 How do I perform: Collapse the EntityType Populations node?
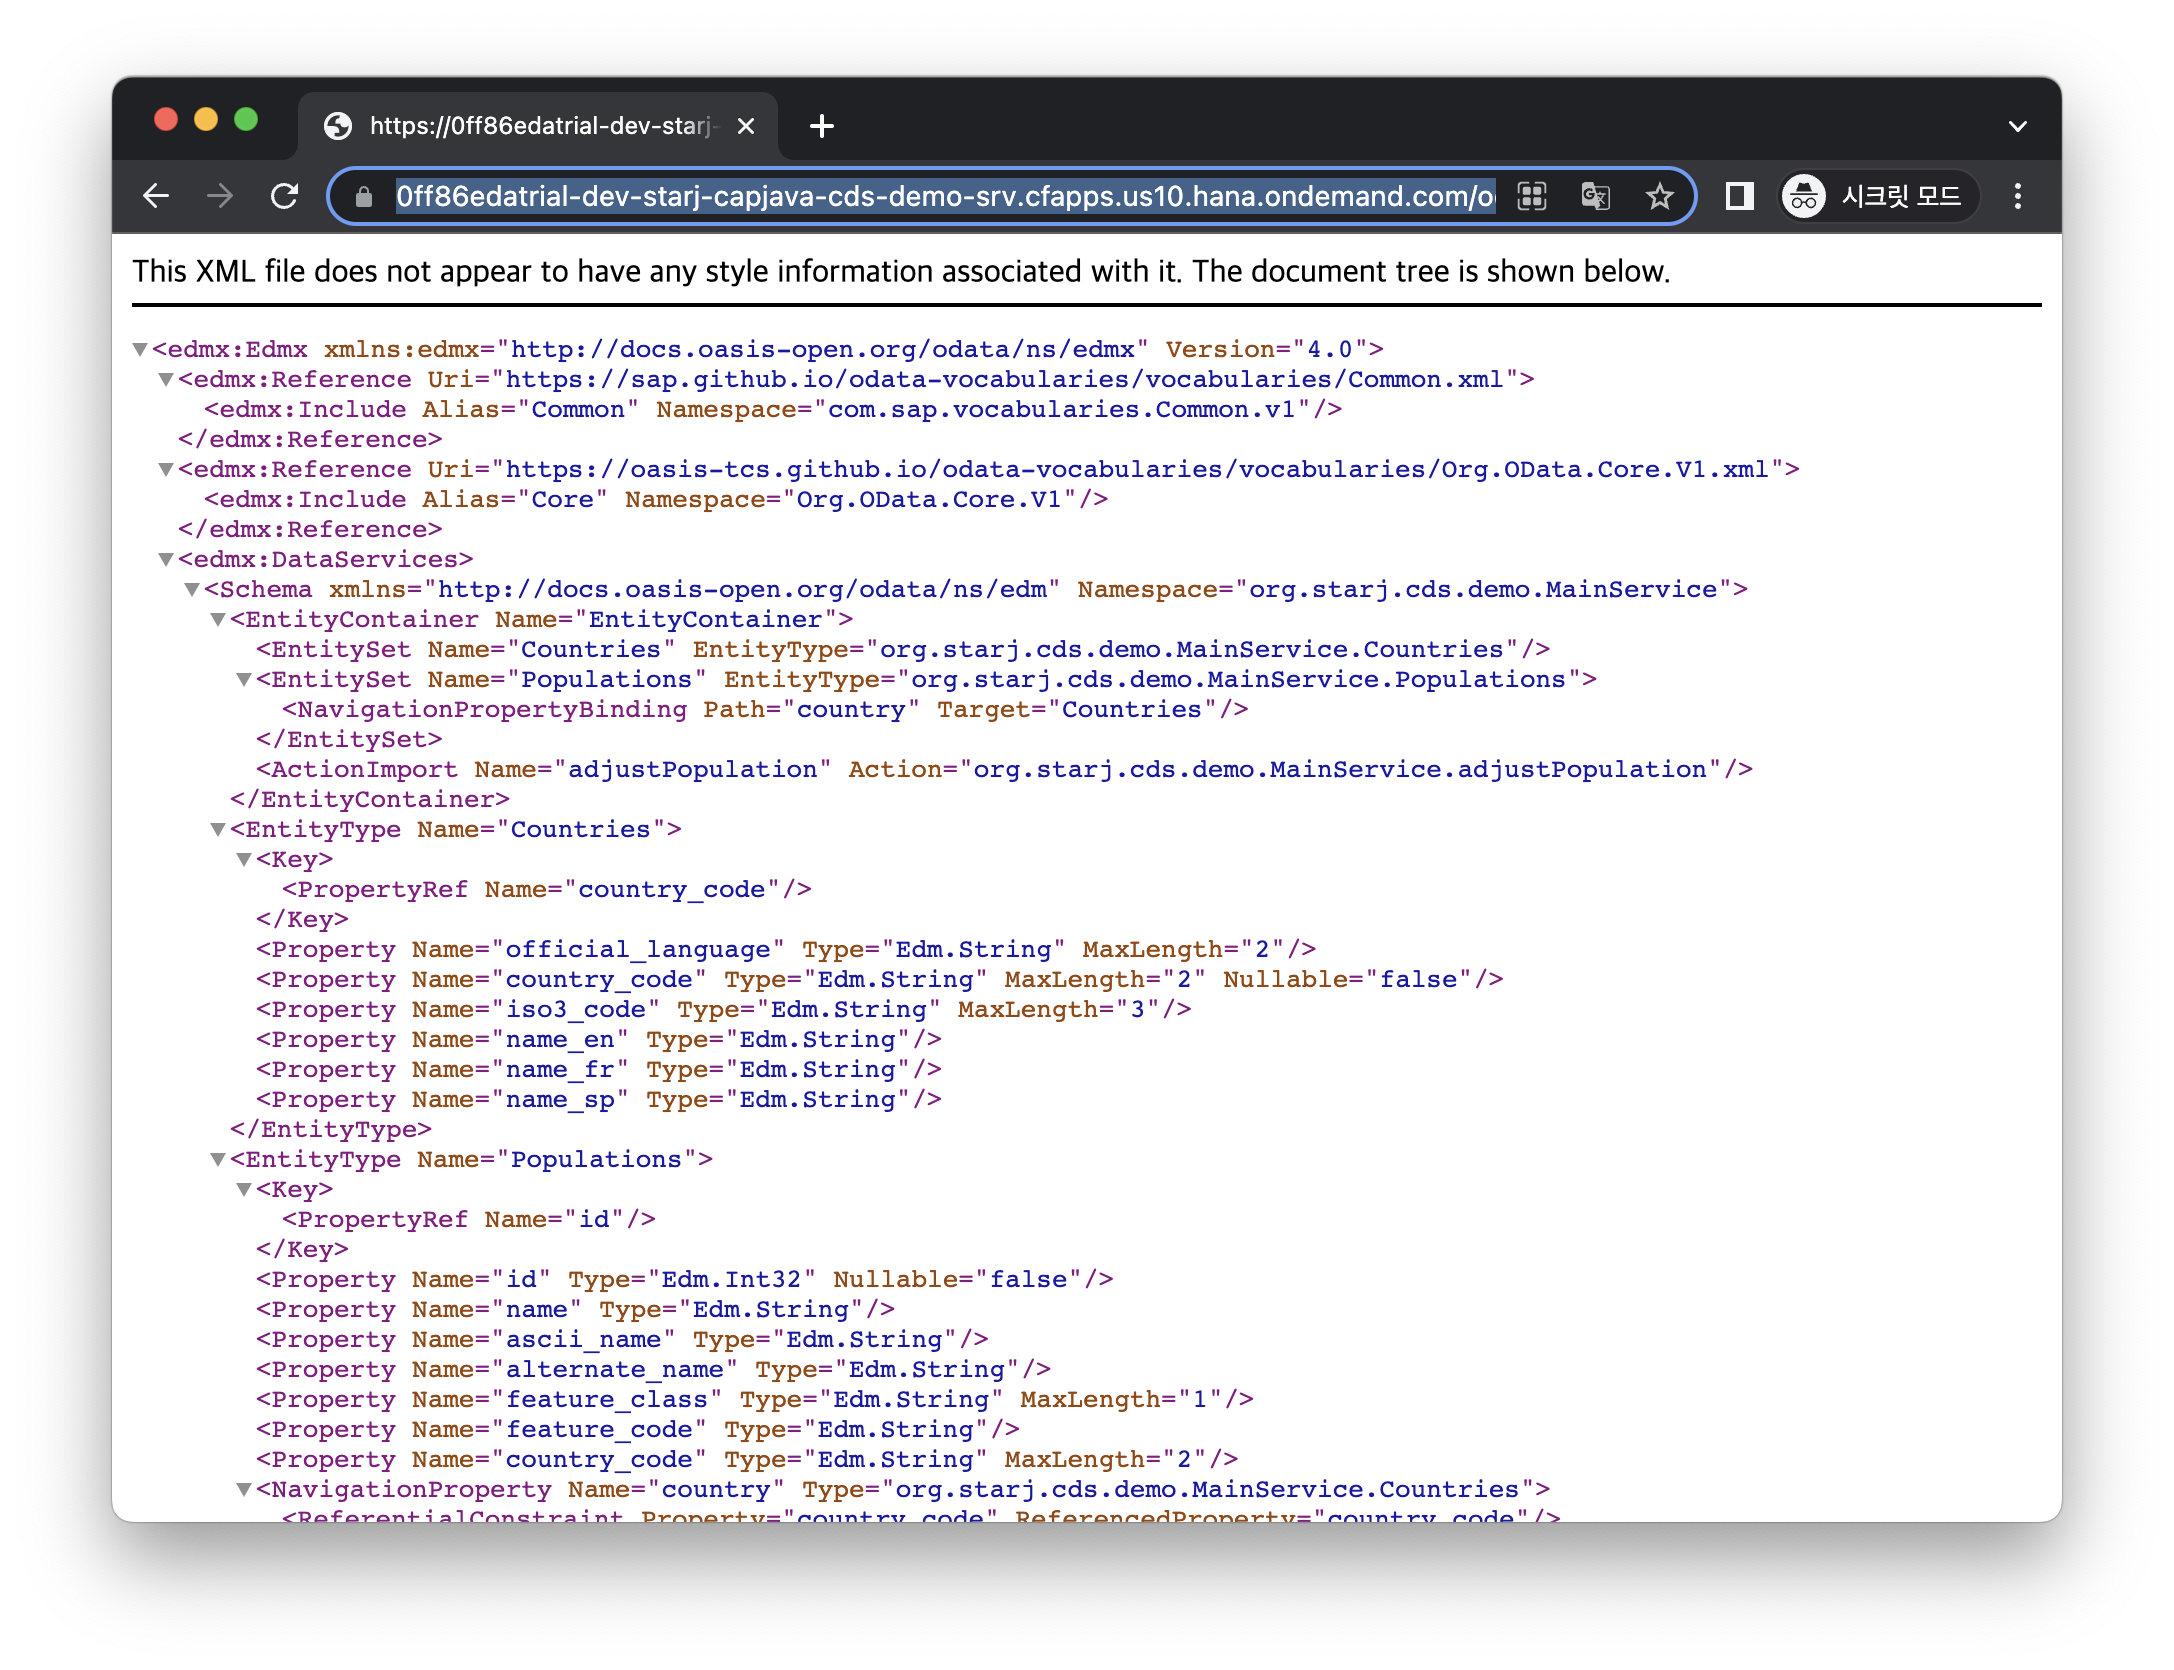(x=218, y=1159)
